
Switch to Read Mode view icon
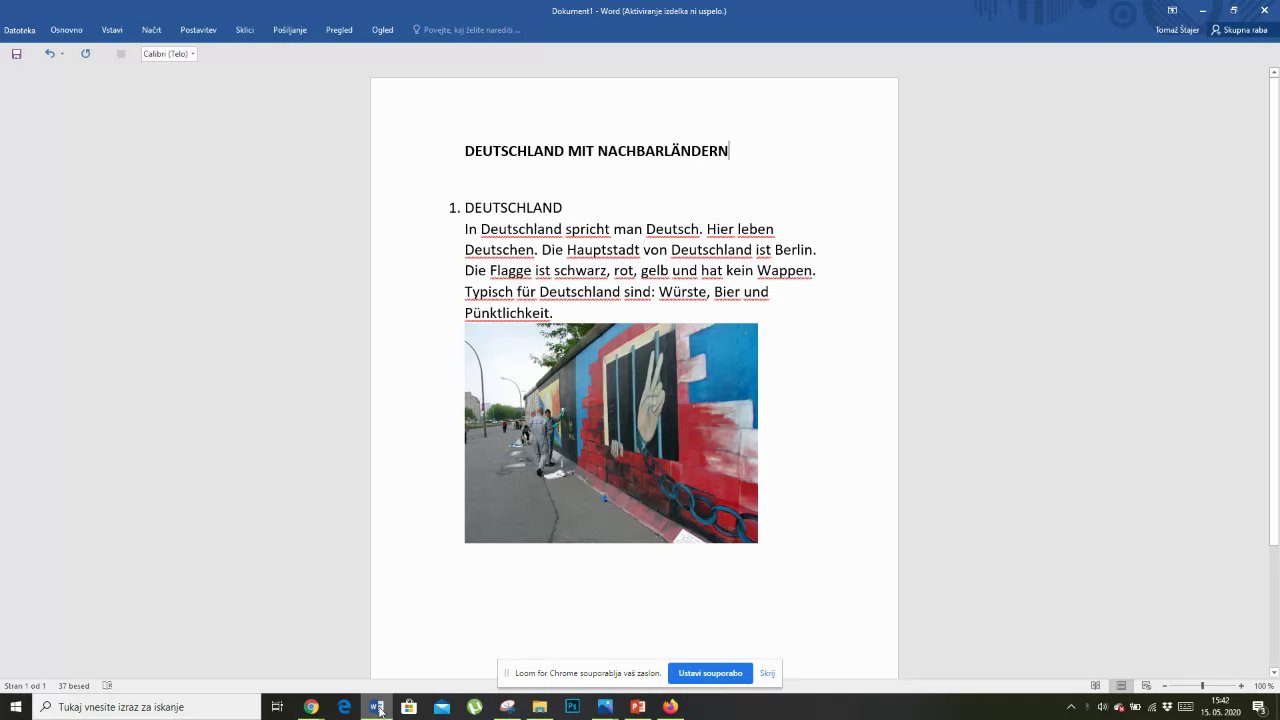click(1095, 686)
